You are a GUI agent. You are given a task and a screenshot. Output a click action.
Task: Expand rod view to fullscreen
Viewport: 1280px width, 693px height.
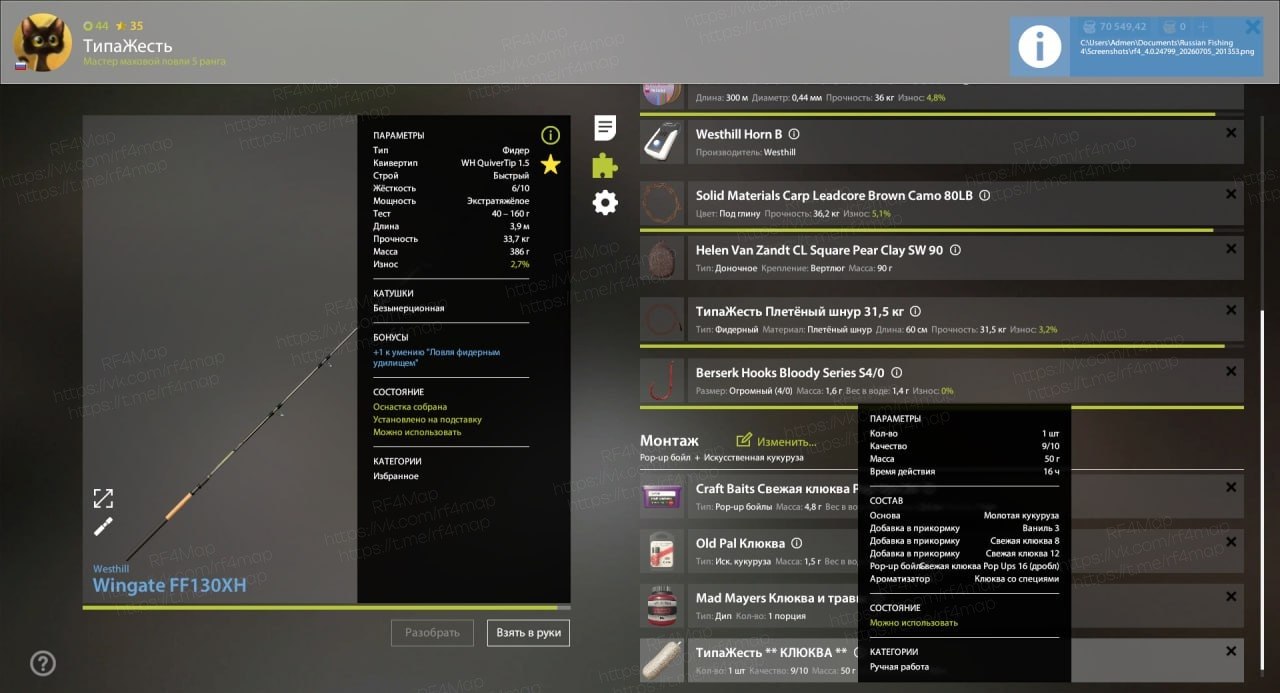coord(103,498)
